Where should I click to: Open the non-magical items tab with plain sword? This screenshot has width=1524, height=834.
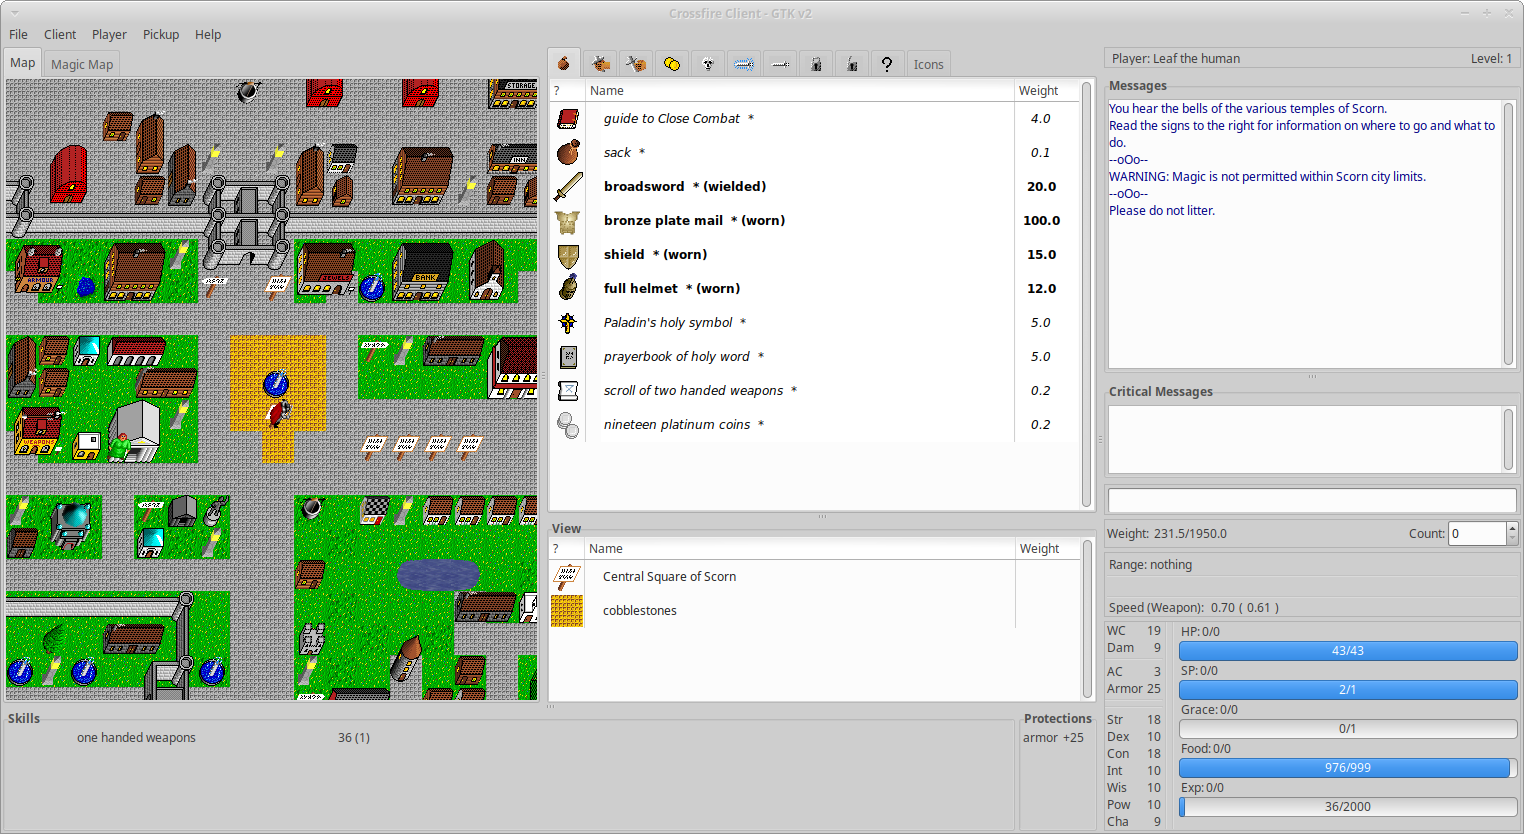coord(780,64)
